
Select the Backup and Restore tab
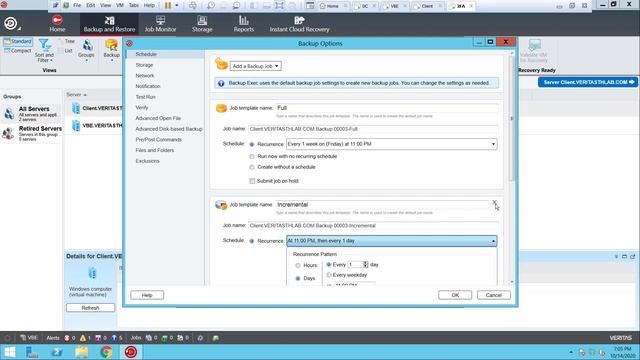pos(109,24)
